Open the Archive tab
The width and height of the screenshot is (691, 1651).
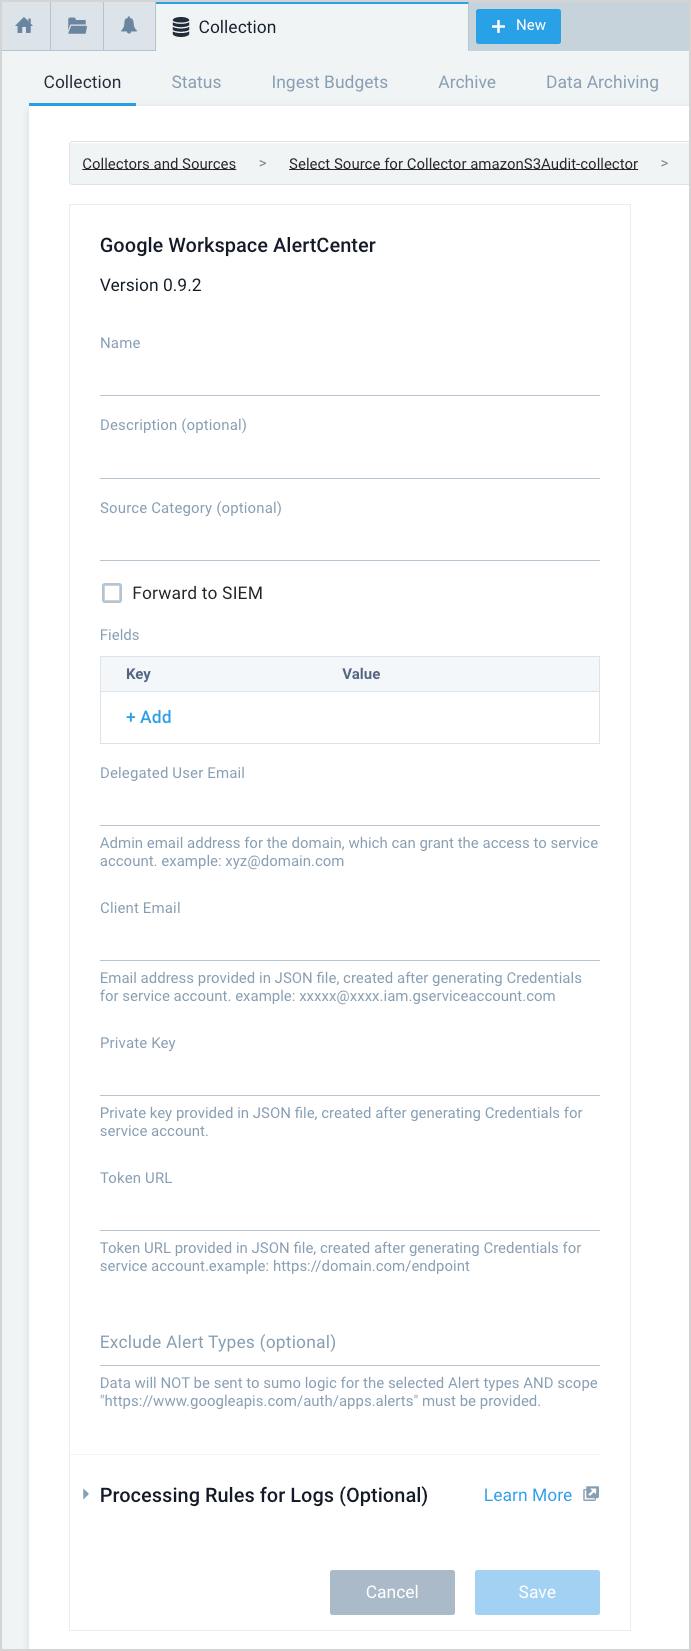coord(467,82)
